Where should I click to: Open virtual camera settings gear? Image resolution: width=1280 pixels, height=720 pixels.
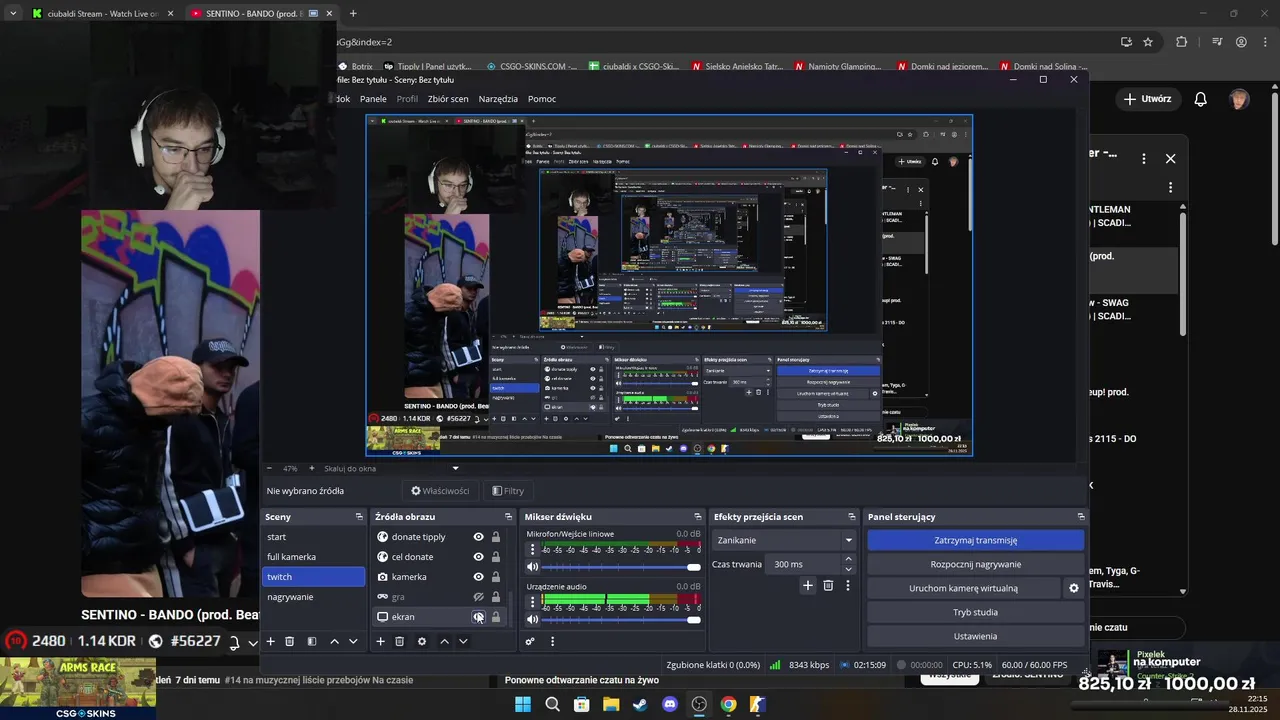coord(1074,588)
